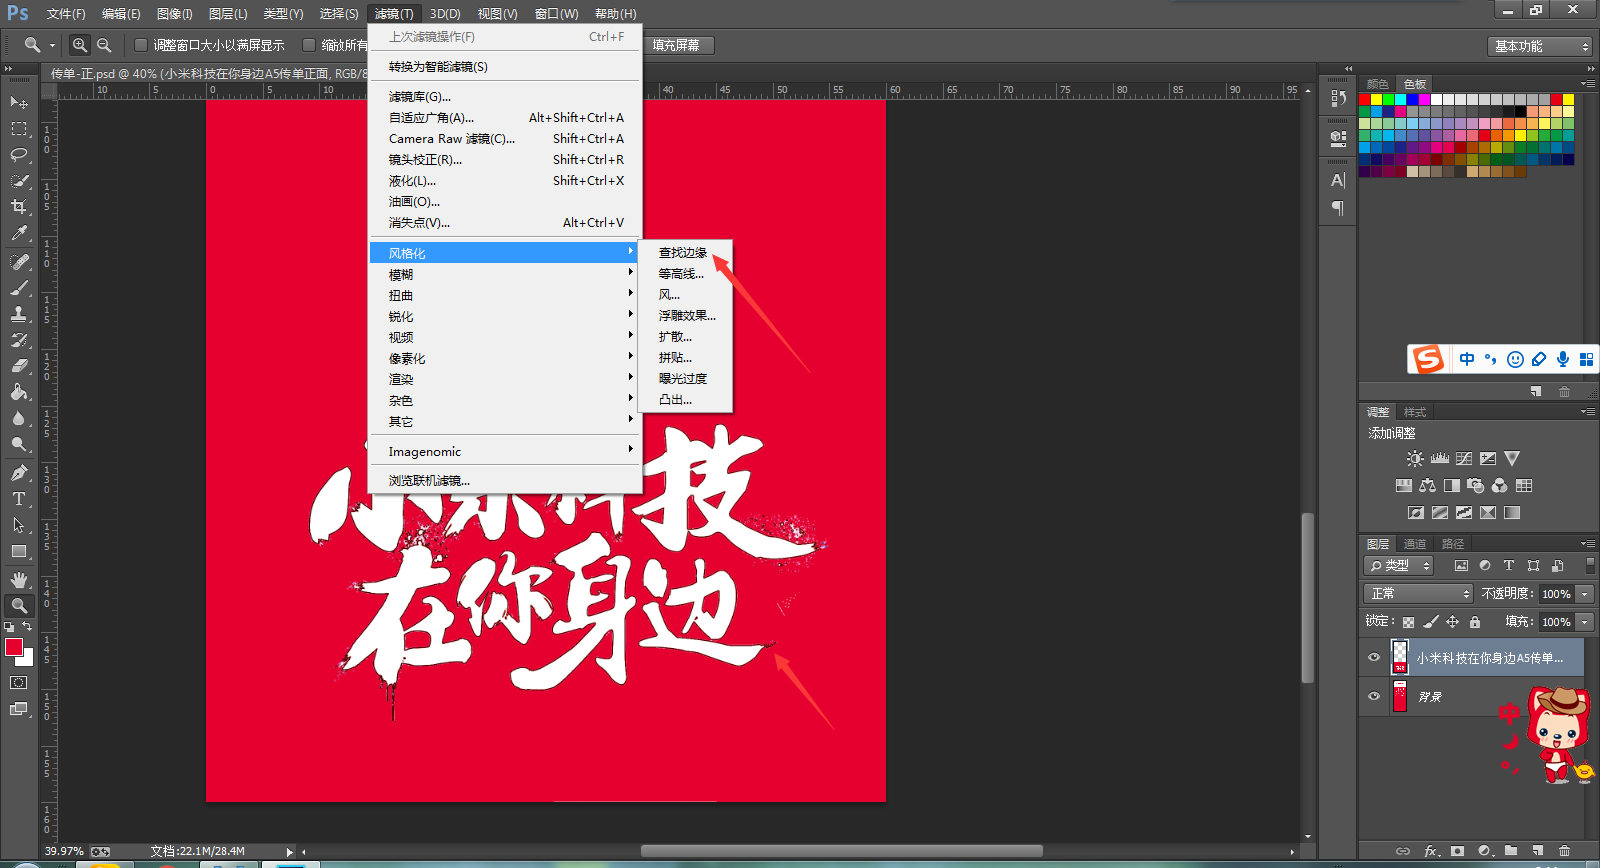
Task: Expand the 扭曲 submenu
Action: 505,295
